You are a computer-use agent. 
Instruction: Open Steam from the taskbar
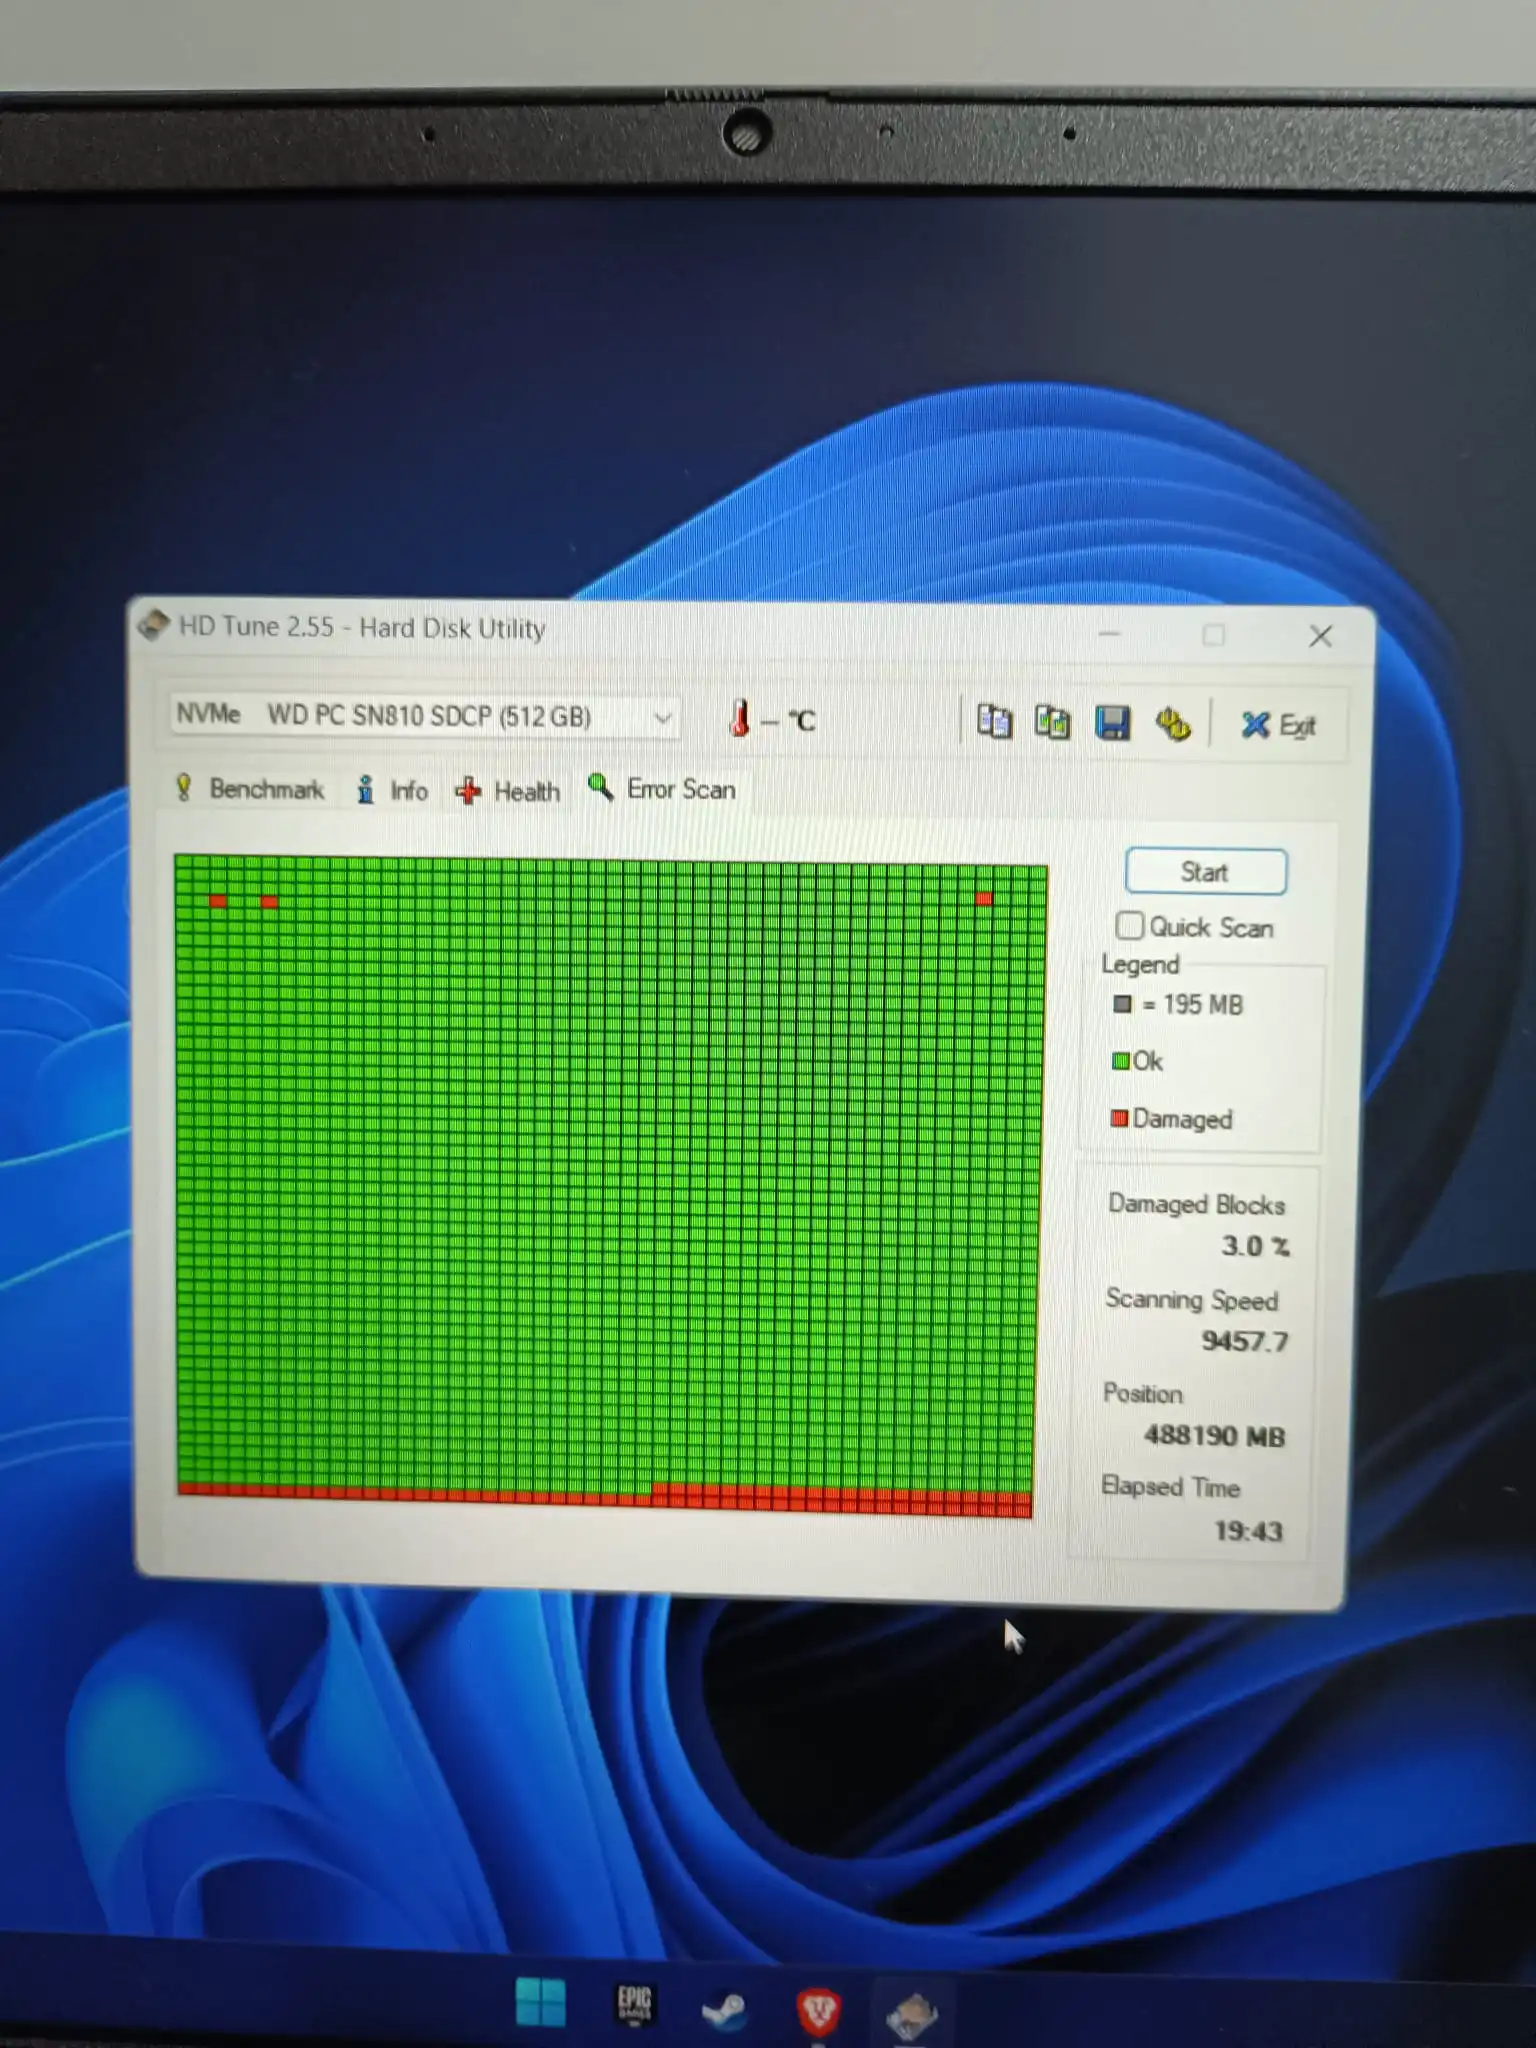click(724, 2009)
